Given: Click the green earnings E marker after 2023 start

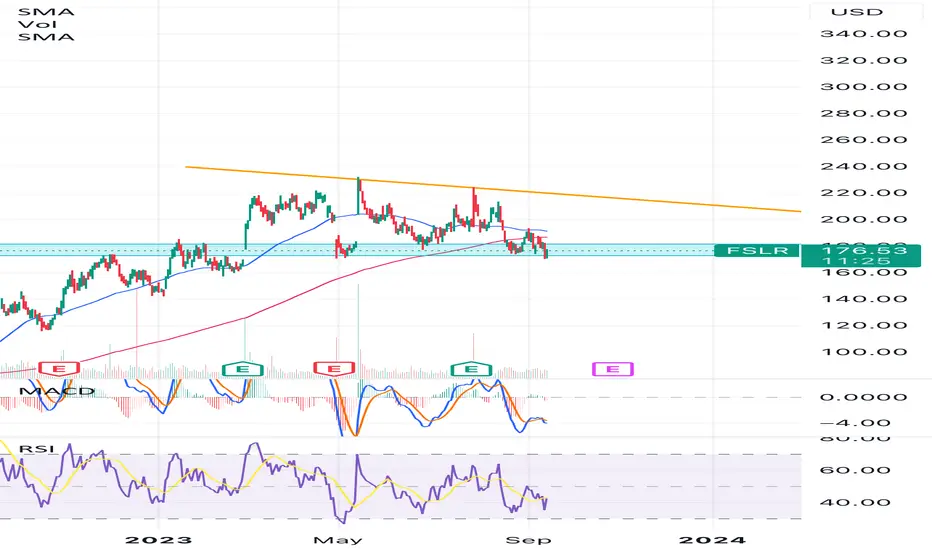Looking at the screenshot, I should (x=243, y=369).
